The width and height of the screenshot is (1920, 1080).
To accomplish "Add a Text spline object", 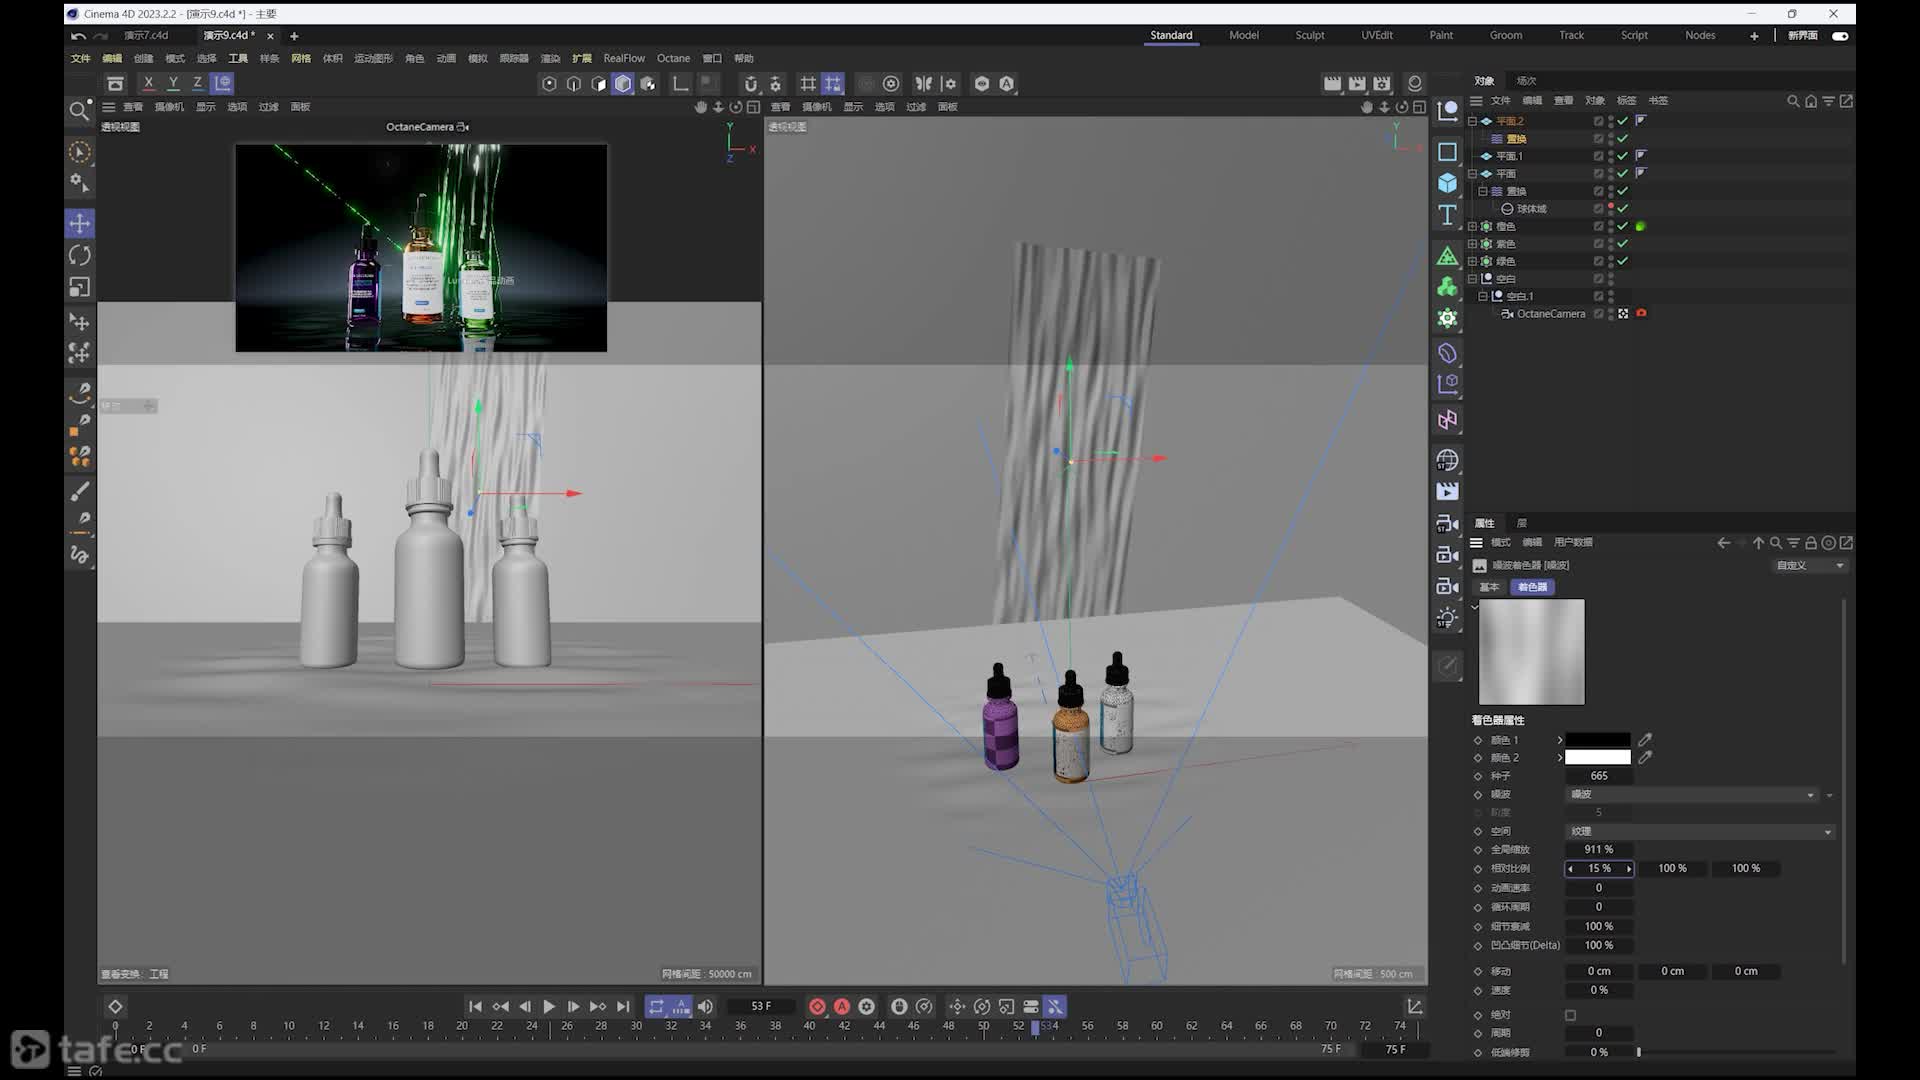I will (1447, 215).
